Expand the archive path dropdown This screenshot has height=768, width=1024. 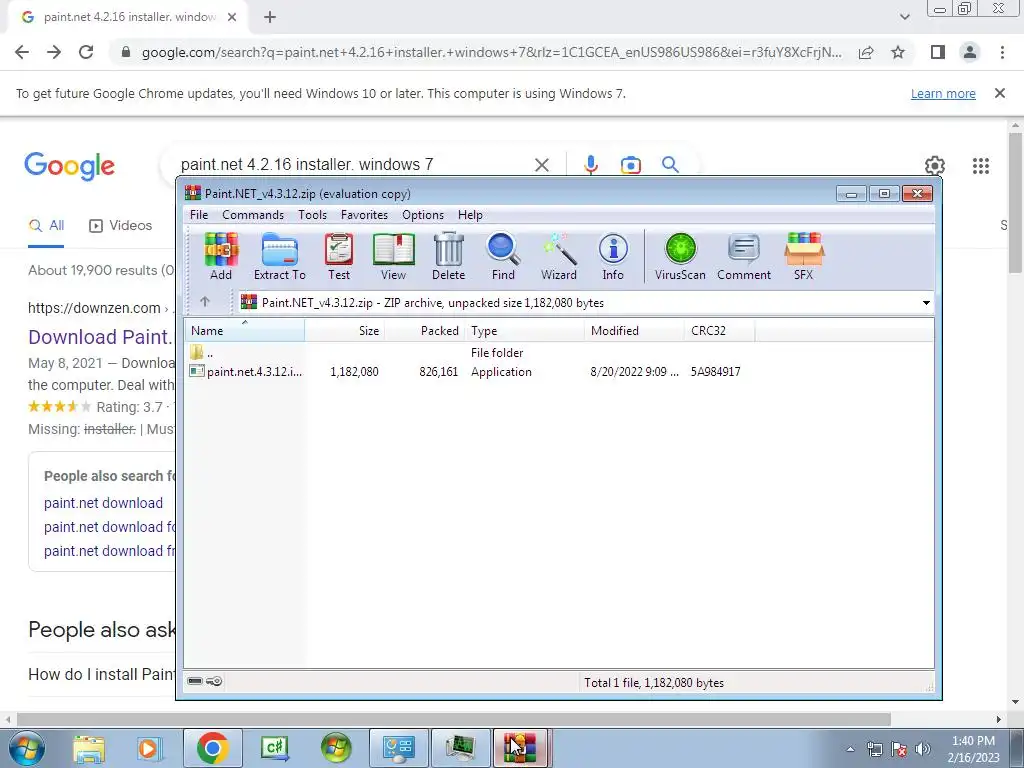coord(926,302)
